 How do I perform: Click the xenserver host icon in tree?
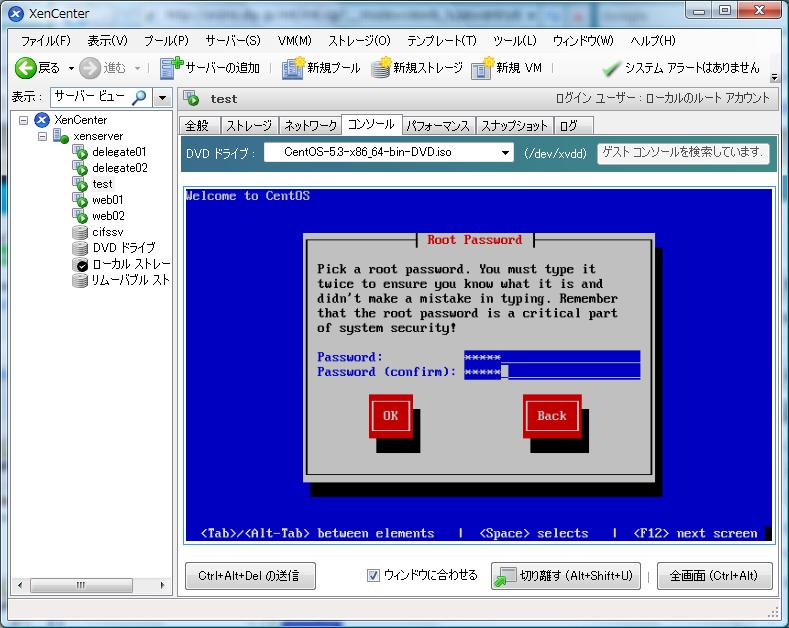[x=61, y=136]
